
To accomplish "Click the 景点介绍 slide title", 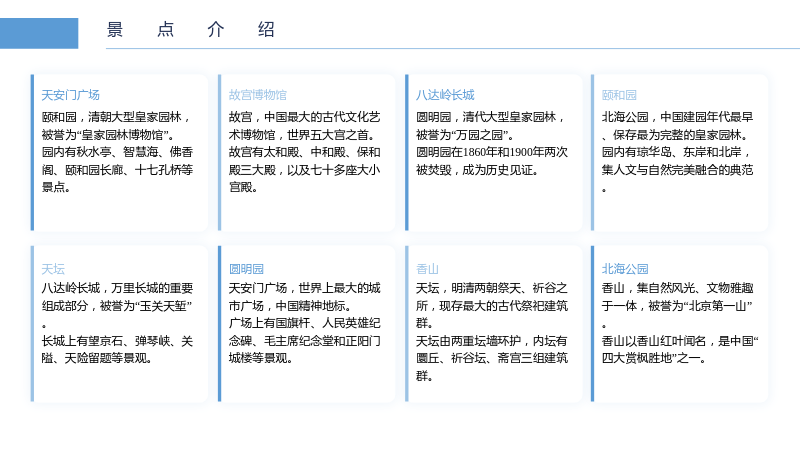I will click(x=191, y=29).
